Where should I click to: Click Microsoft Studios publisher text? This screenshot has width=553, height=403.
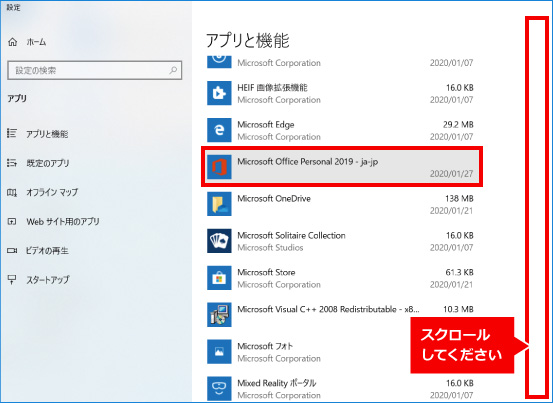(270, 248)
